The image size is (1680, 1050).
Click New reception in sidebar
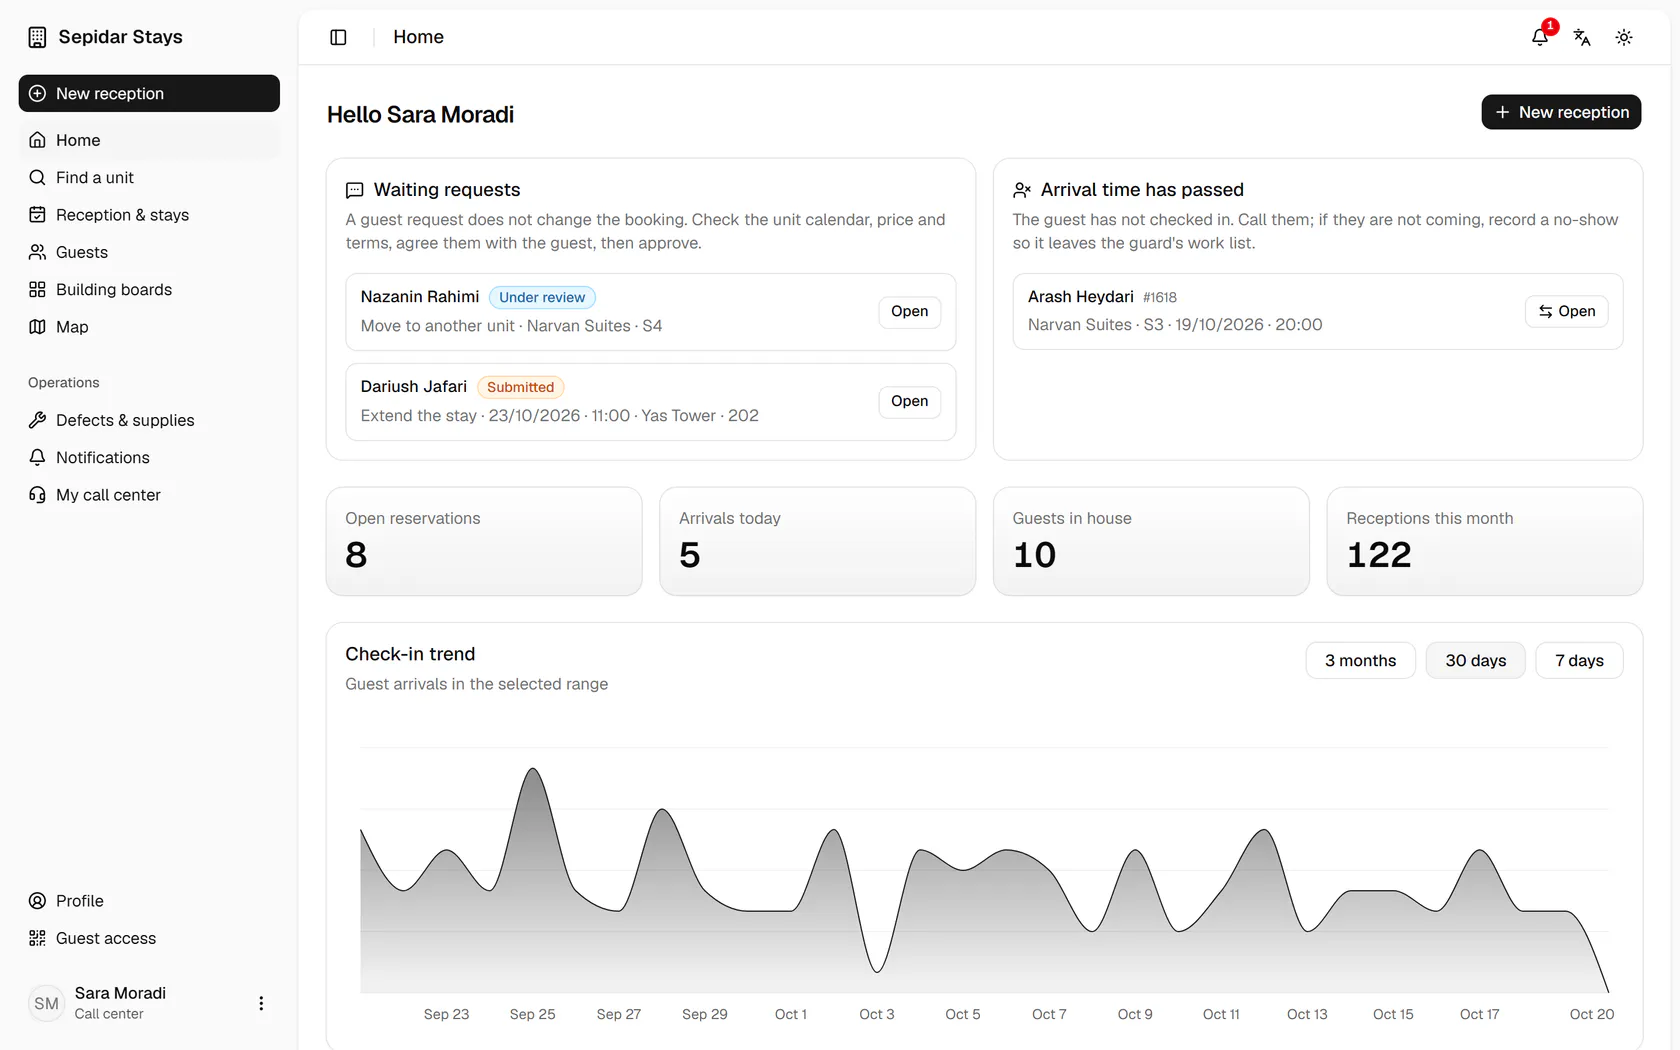pyautogui.click(x=149, y=93)
